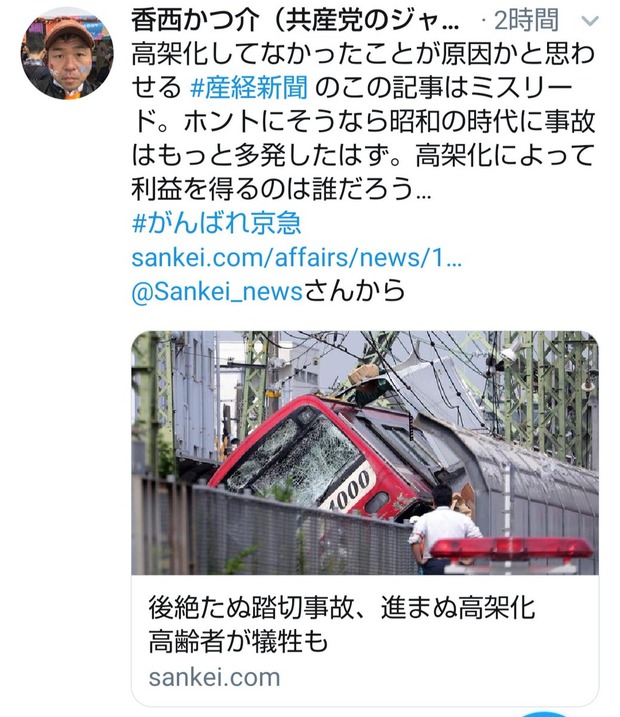Open the card subtitle 高齢者が犠牲も
The height and width of the screenshot is (717, 620).
tap(238, 641)
